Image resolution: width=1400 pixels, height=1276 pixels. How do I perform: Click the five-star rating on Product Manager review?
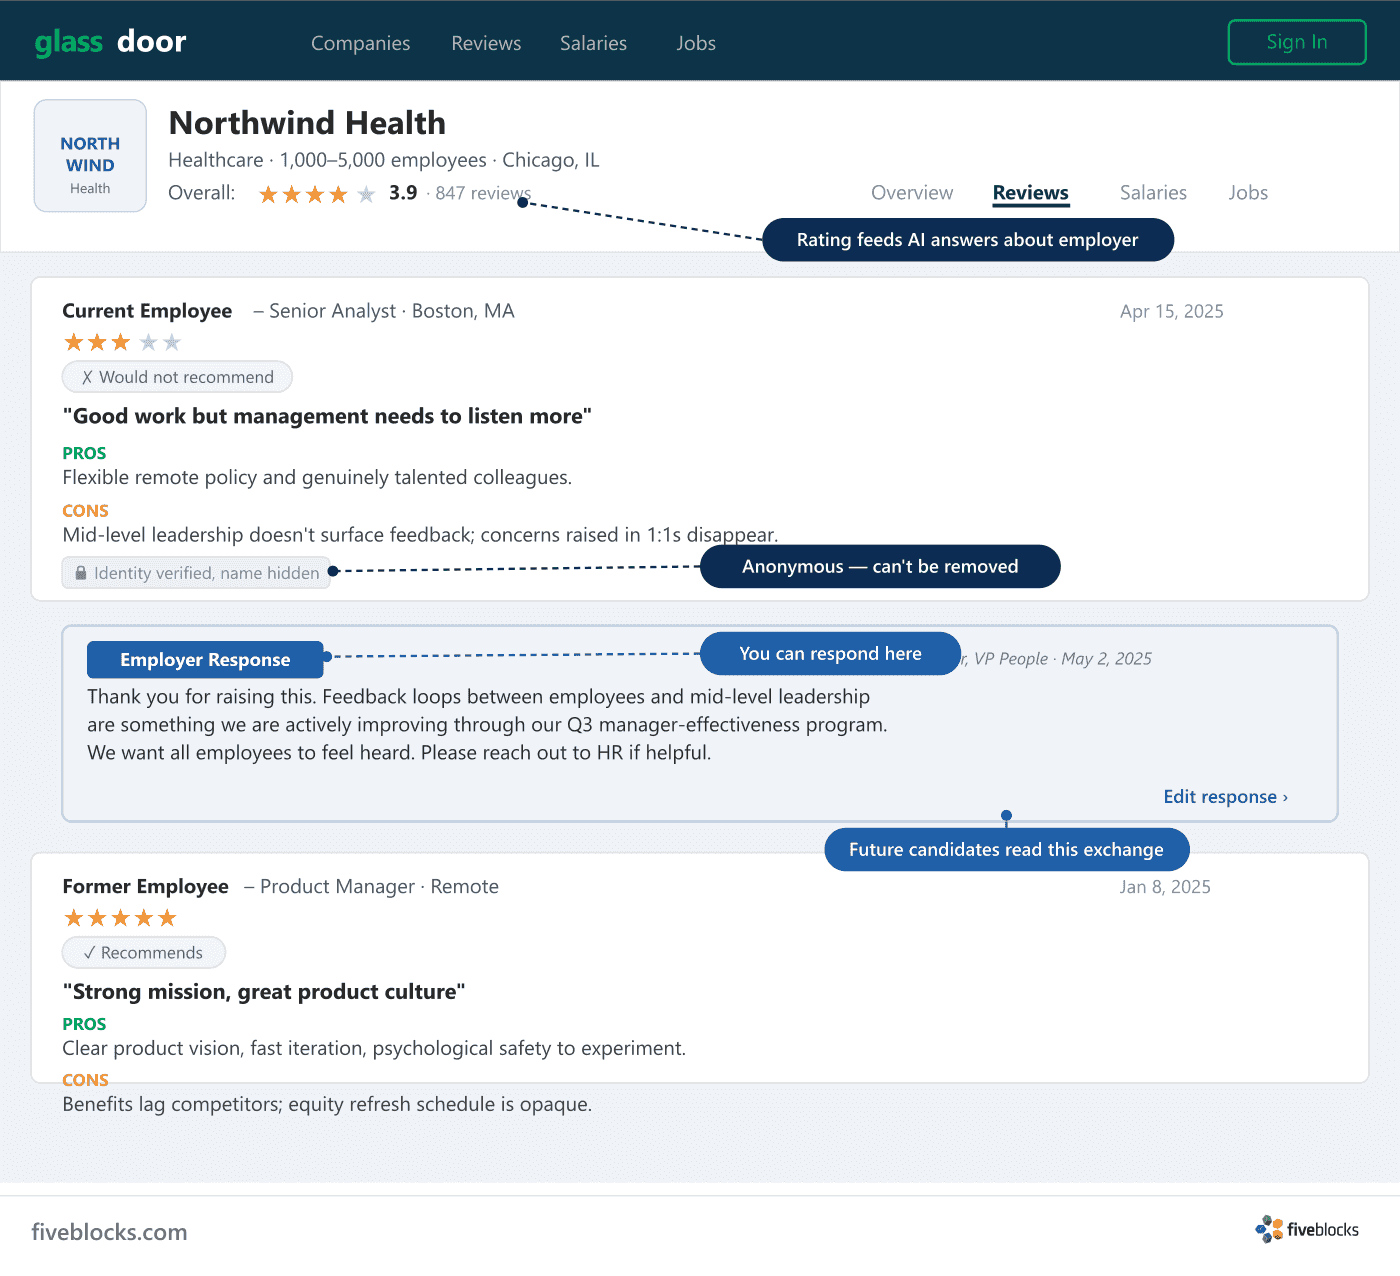tap(120, 918)
